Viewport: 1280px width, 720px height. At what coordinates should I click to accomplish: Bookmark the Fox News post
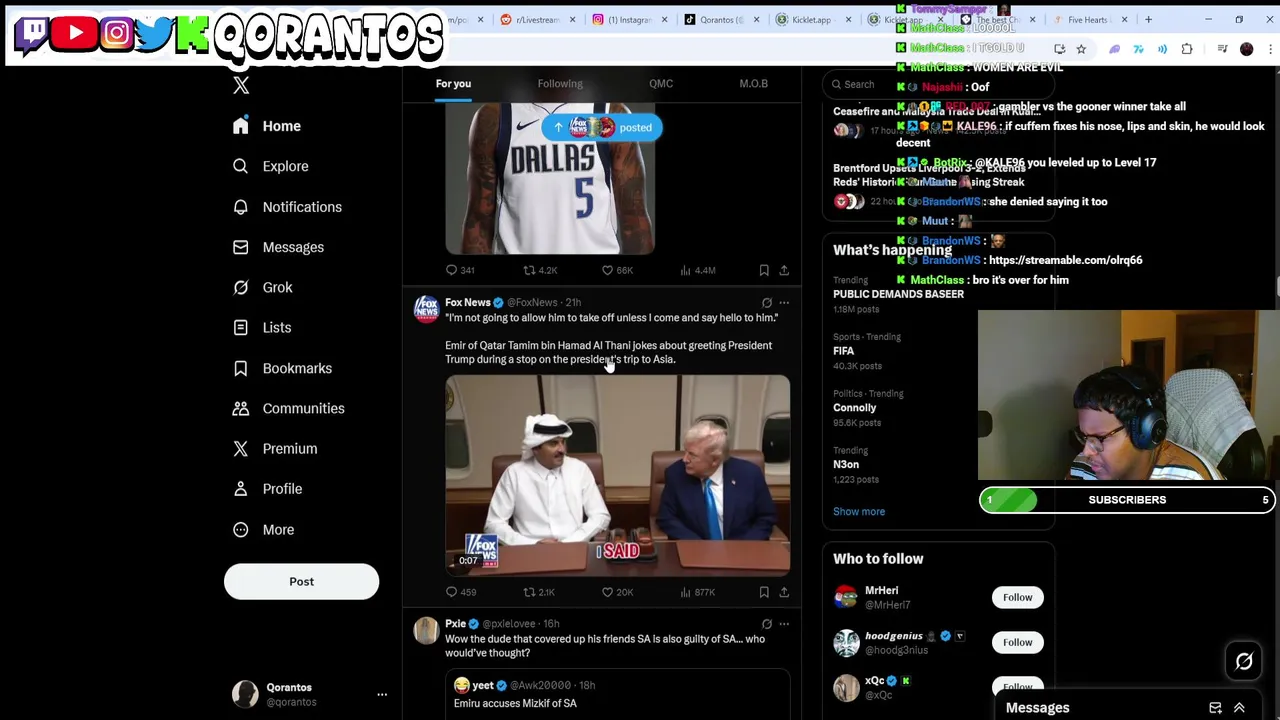[x=764, y=592]
